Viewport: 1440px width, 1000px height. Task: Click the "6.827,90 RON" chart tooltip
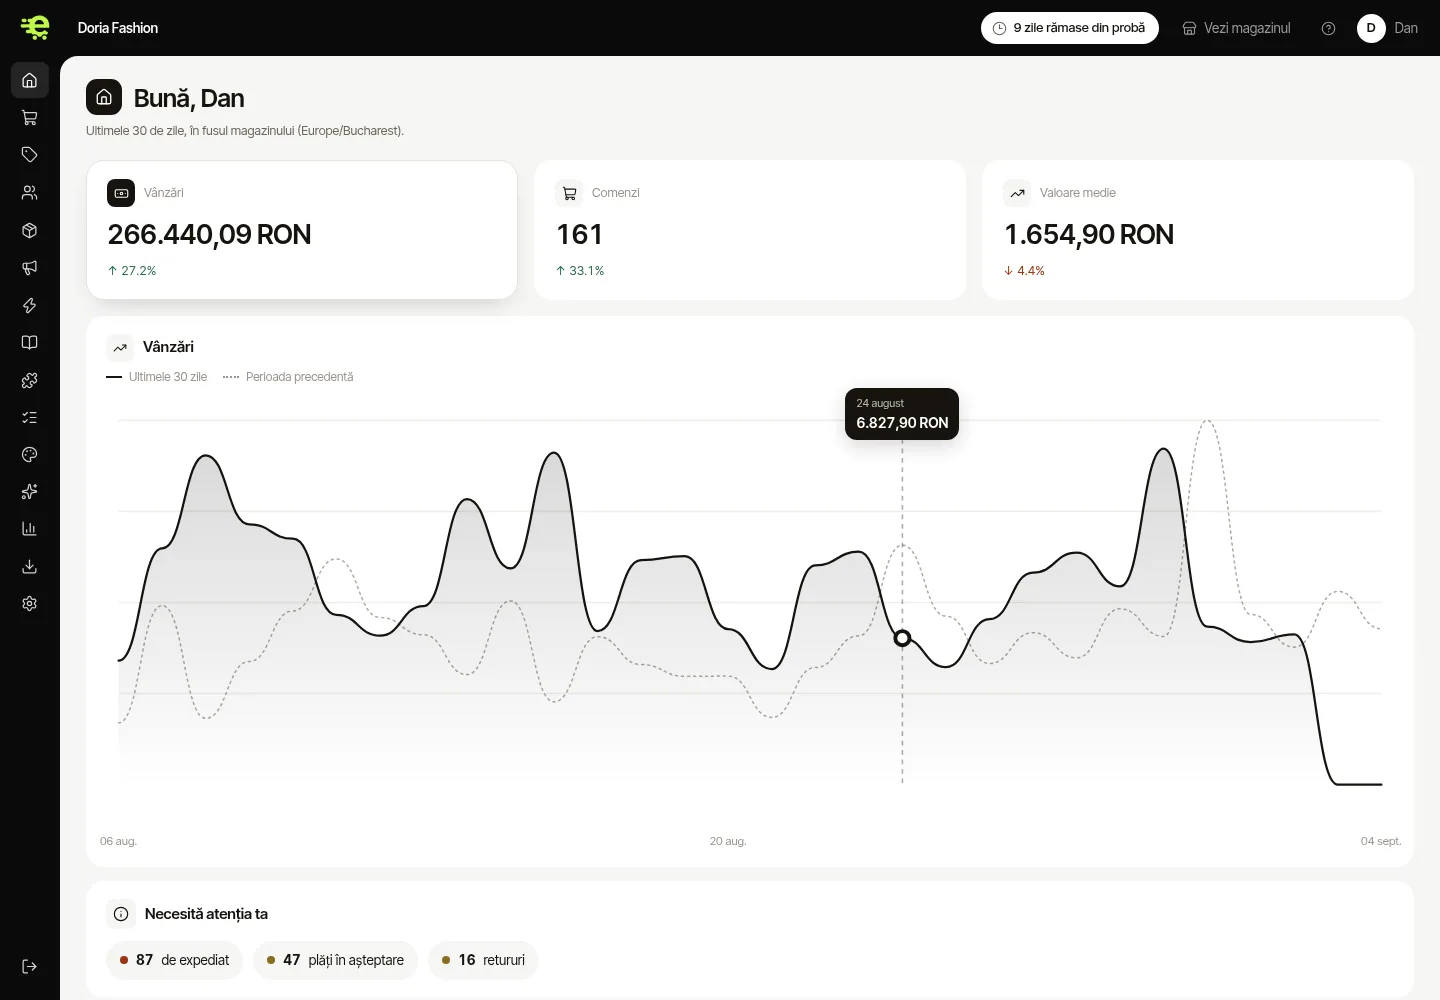(x=902, y=414)
